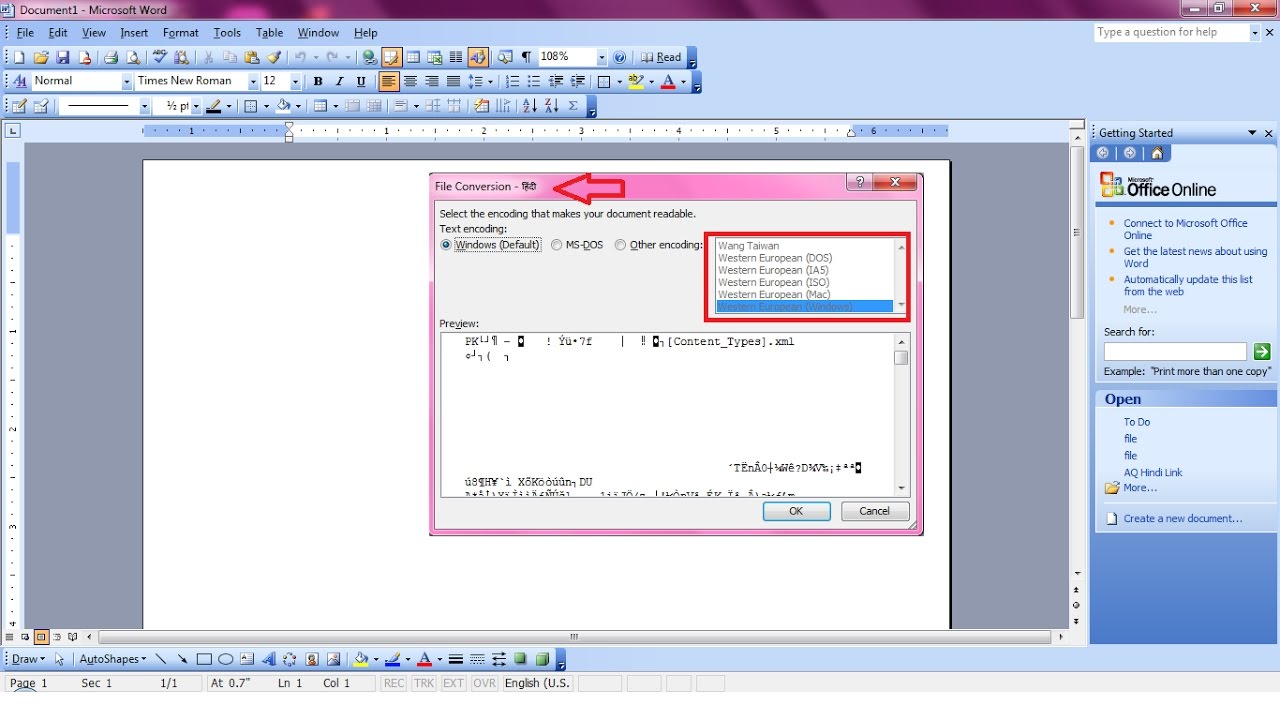Click Connect to Microsoft Office Online link
The width and height of the screenshot is (1280, 720).
pos(1186,229)
